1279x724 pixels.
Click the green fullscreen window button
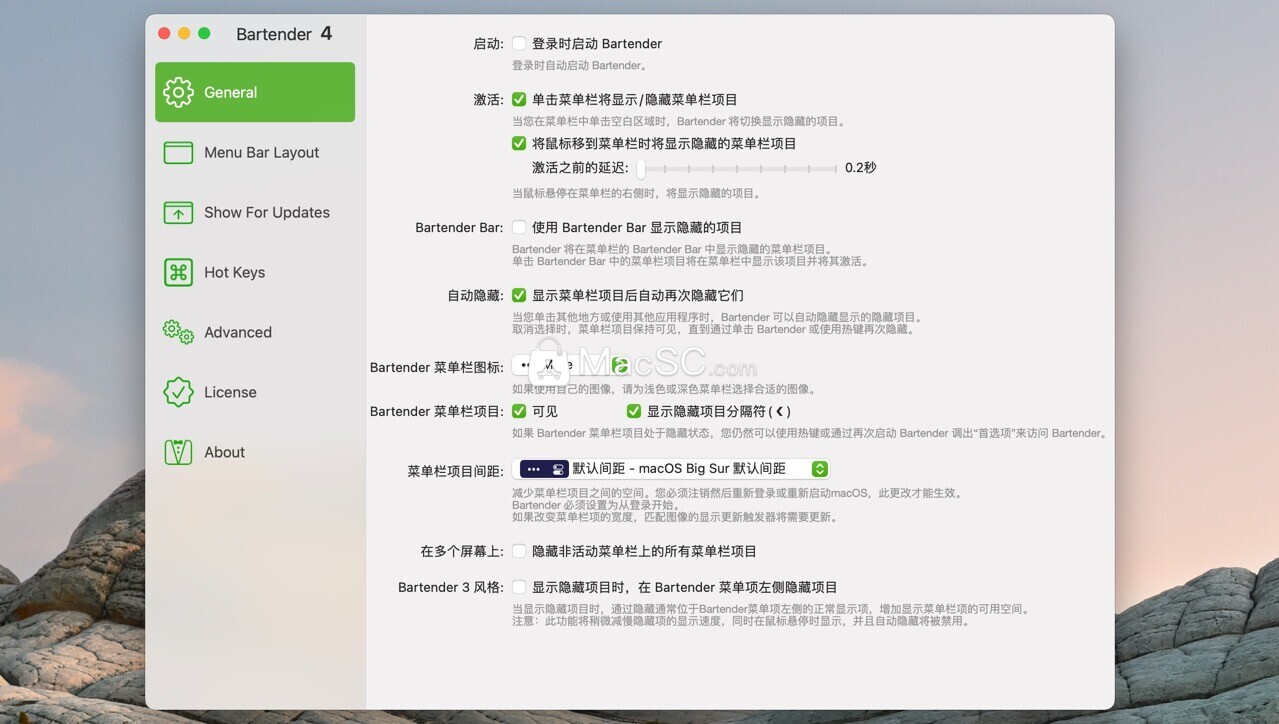[x=204, y=33]
